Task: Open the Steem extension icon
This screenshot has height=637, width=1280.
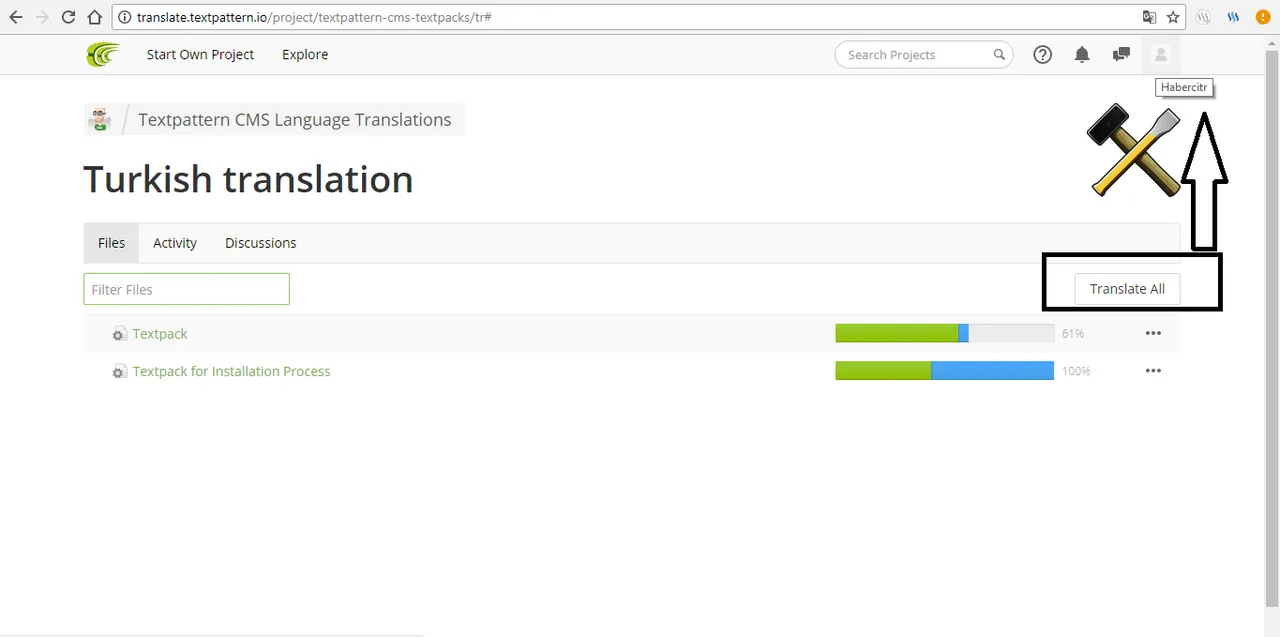Action: (1233, 17)
